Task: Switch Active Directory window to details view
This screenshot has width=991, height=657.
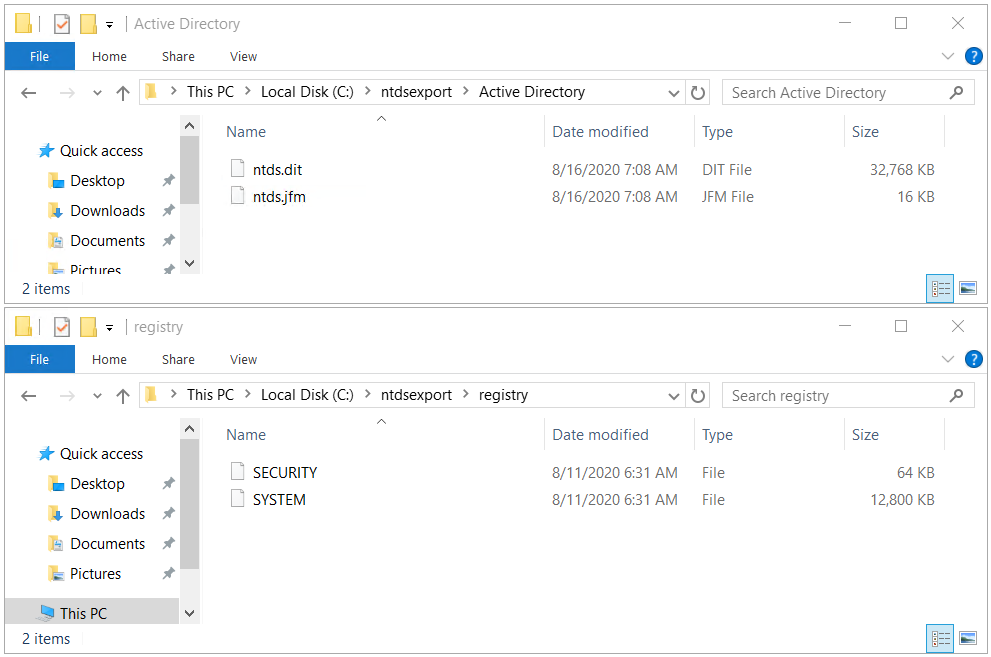Action: coord(940,289)
